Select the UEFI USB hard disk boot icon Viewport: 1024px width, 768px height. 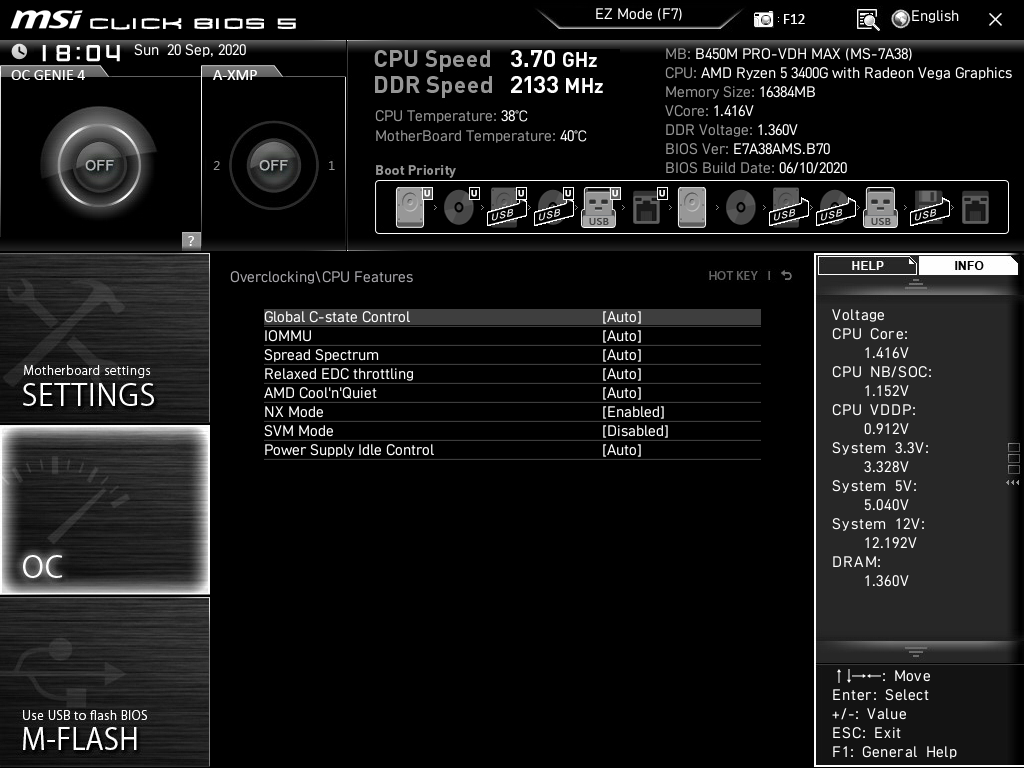pos(507,207)
